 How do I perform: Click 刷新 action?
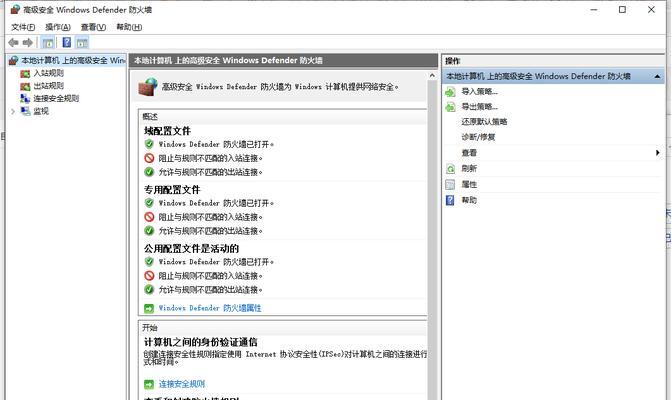point(469,169)
